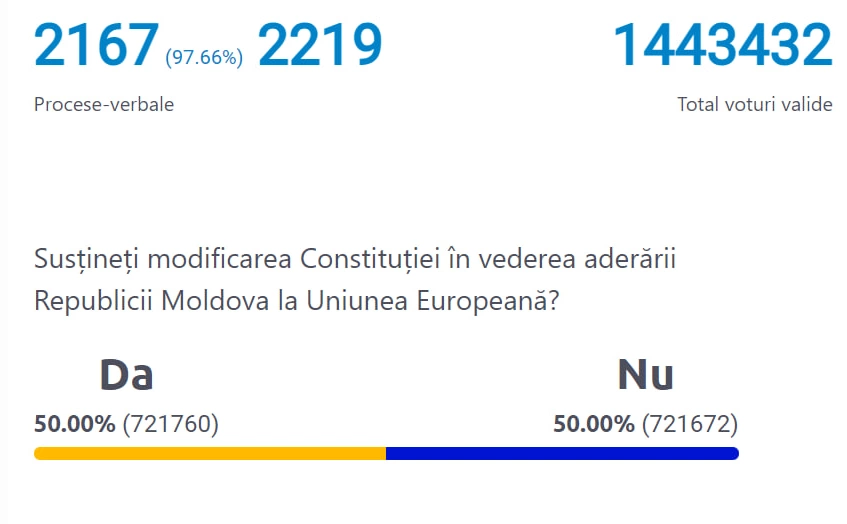Select the Nu option heading
Screen dimensions: 847x524
pyautogui.click(x=645, y=375)
